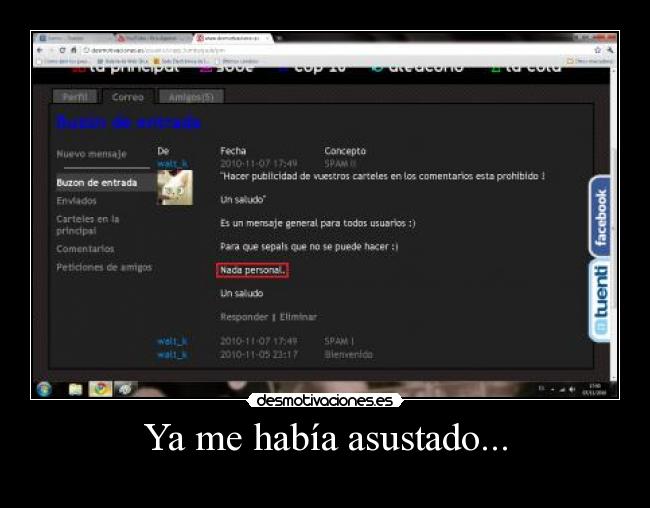Click the Buzon de entrada heading
This screenshot has width=650, height=508.
pyautogui.click(x=128, y=123)
